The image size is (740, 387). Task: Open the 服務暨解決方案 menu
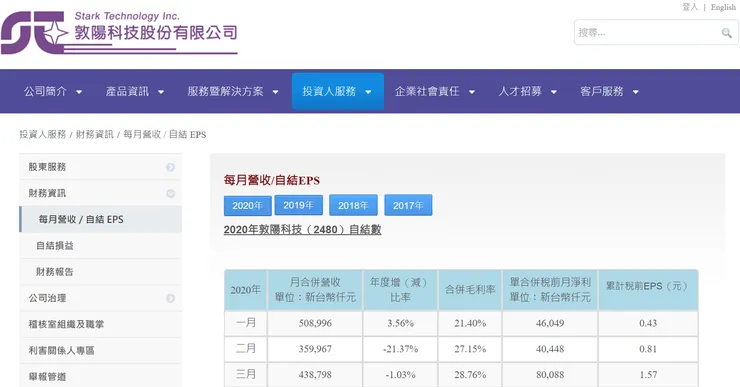(225, 91)
